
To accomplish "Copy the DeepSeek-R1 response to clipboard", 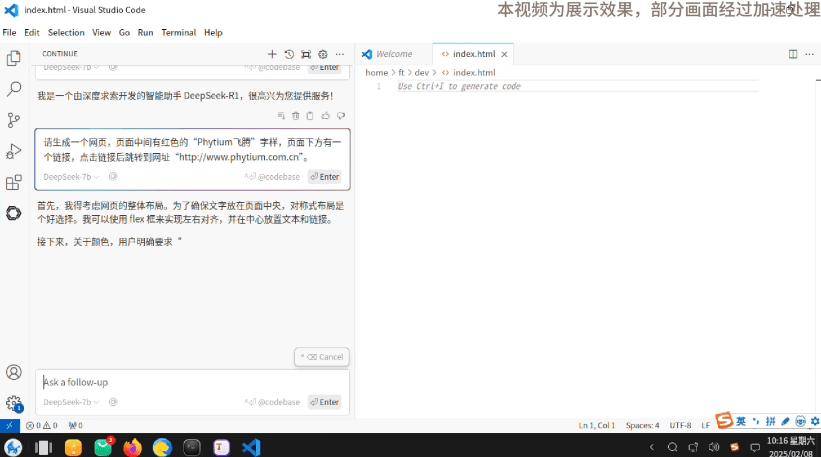I will (x=310, y=116).
